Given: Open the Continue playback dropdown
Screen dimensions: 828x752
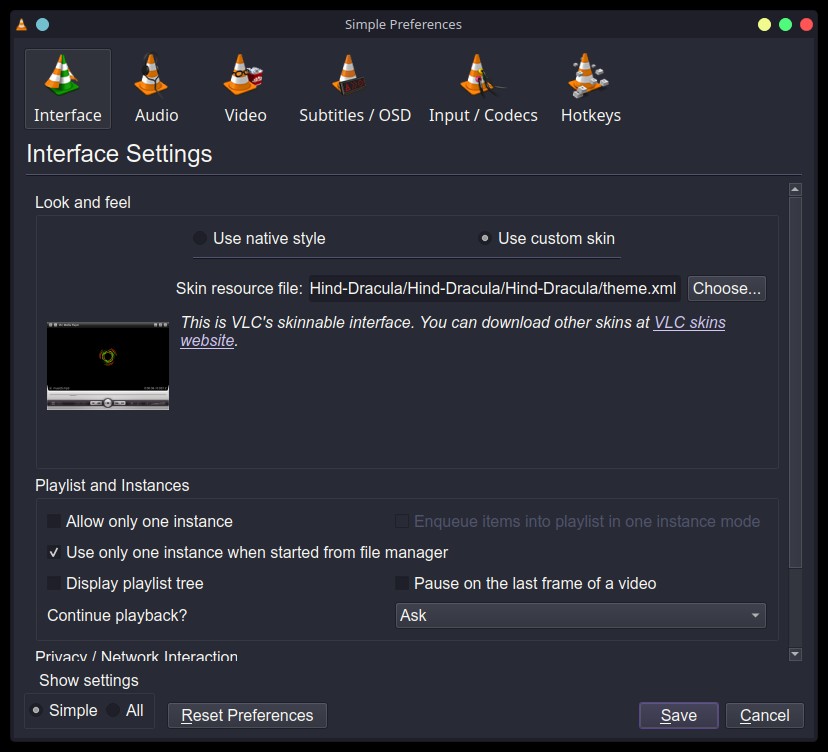Looking at the screenshot, I should [x=580, y=615].
